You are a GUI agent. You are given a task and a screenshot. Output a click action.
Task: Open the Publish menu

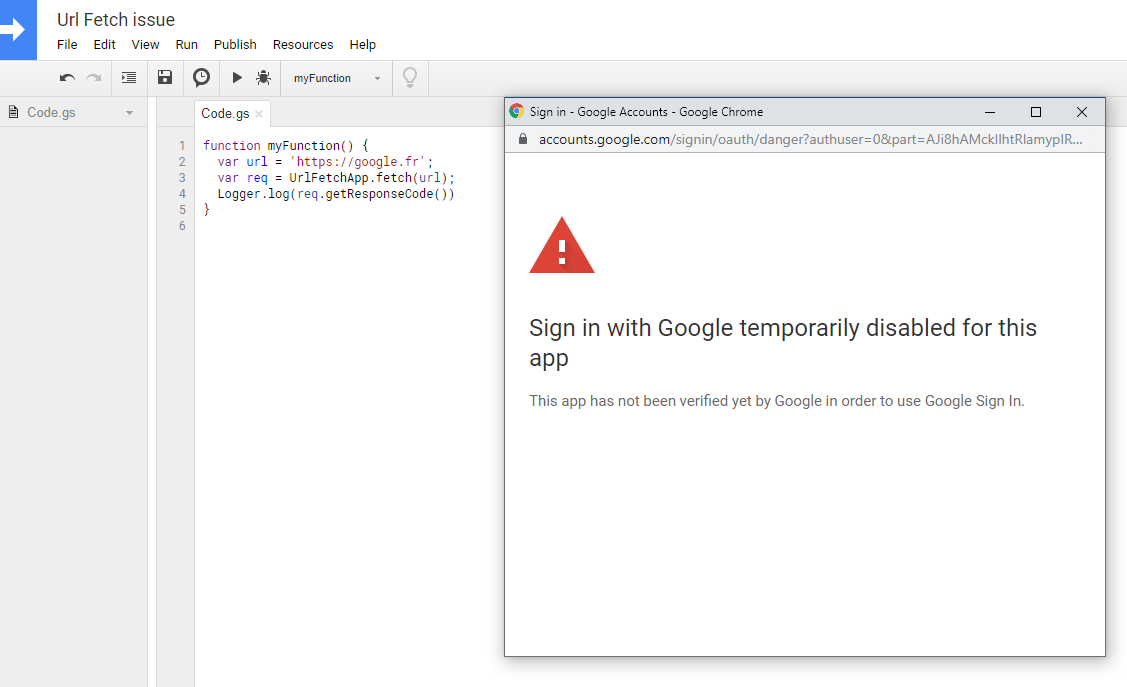click(235, 44)
